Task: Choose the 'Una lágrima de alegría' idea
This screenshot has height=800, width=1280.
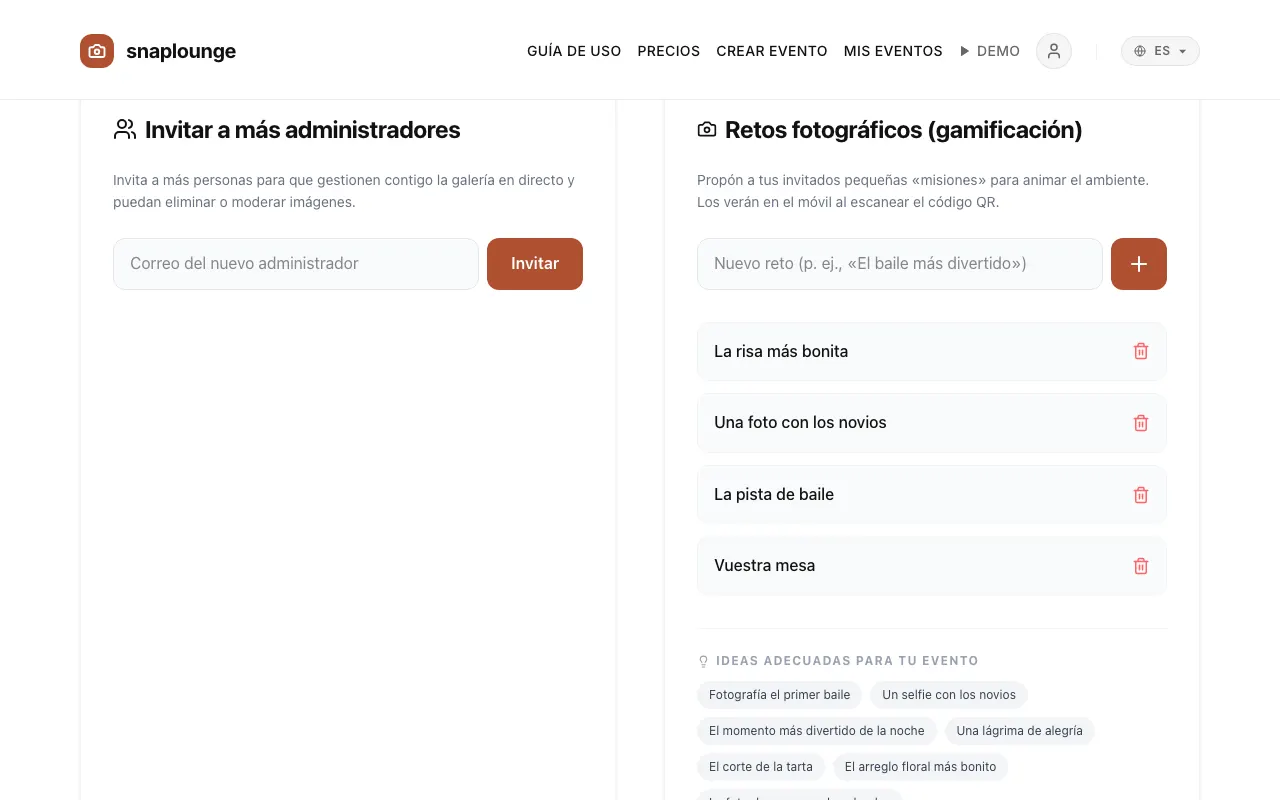Action: click(1020, 731)
